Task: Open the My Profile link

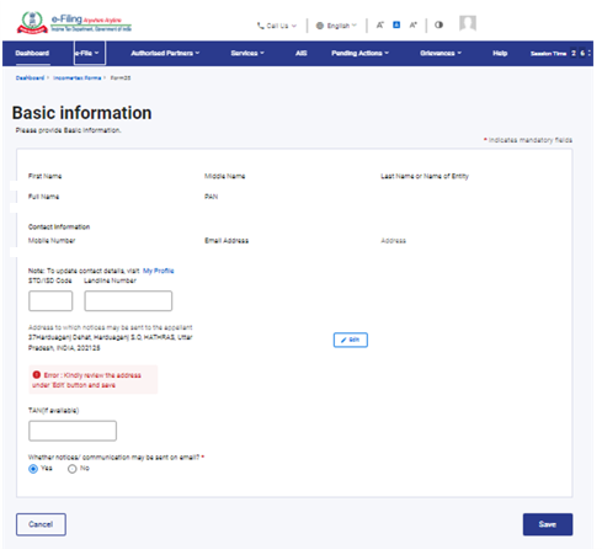Action: [x=158, y=271]
